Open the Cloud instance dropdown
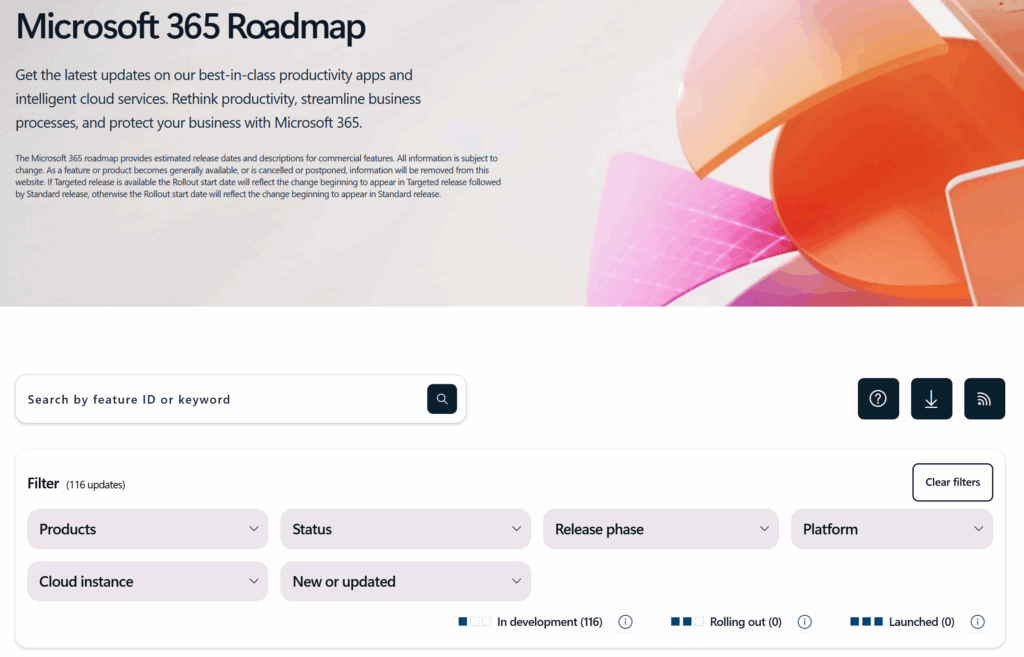This screenshot has width=1024, height=657. tap(147, 581)
